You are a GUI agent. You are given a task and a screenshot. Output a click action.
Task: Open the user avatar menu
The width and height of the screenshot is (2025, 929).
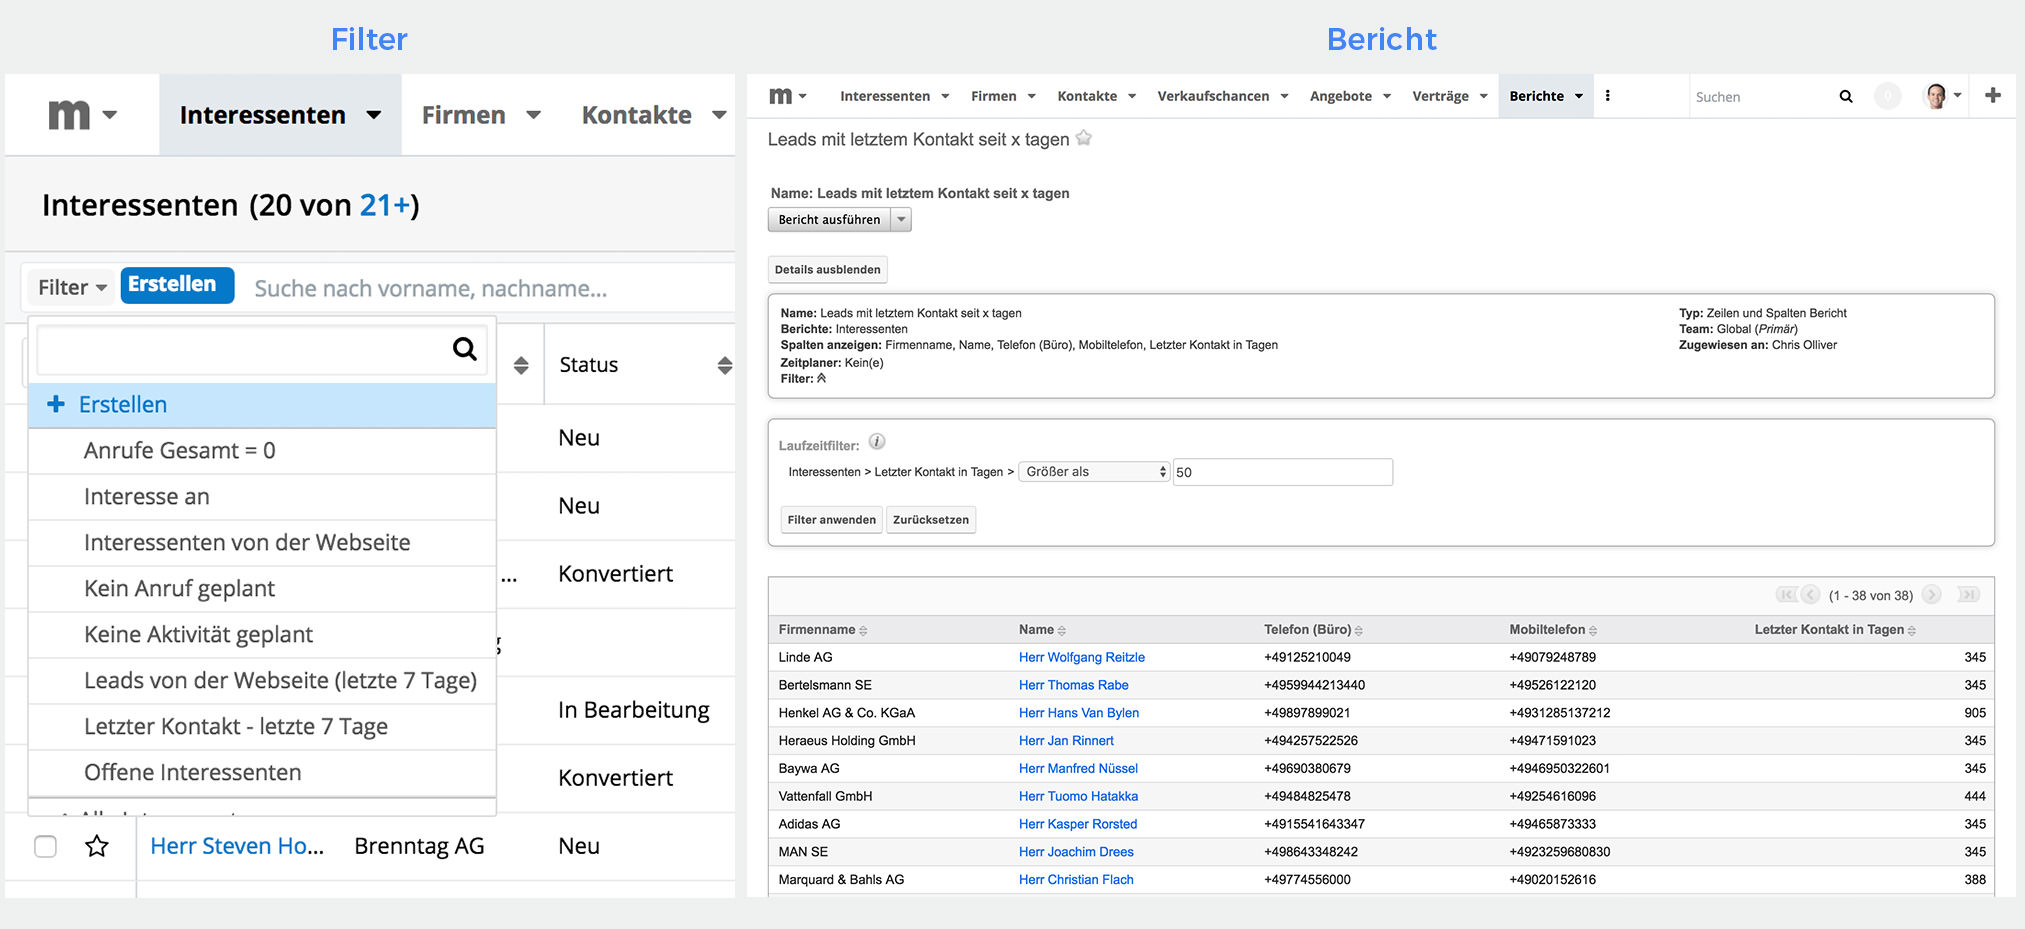coord(1943,96)
